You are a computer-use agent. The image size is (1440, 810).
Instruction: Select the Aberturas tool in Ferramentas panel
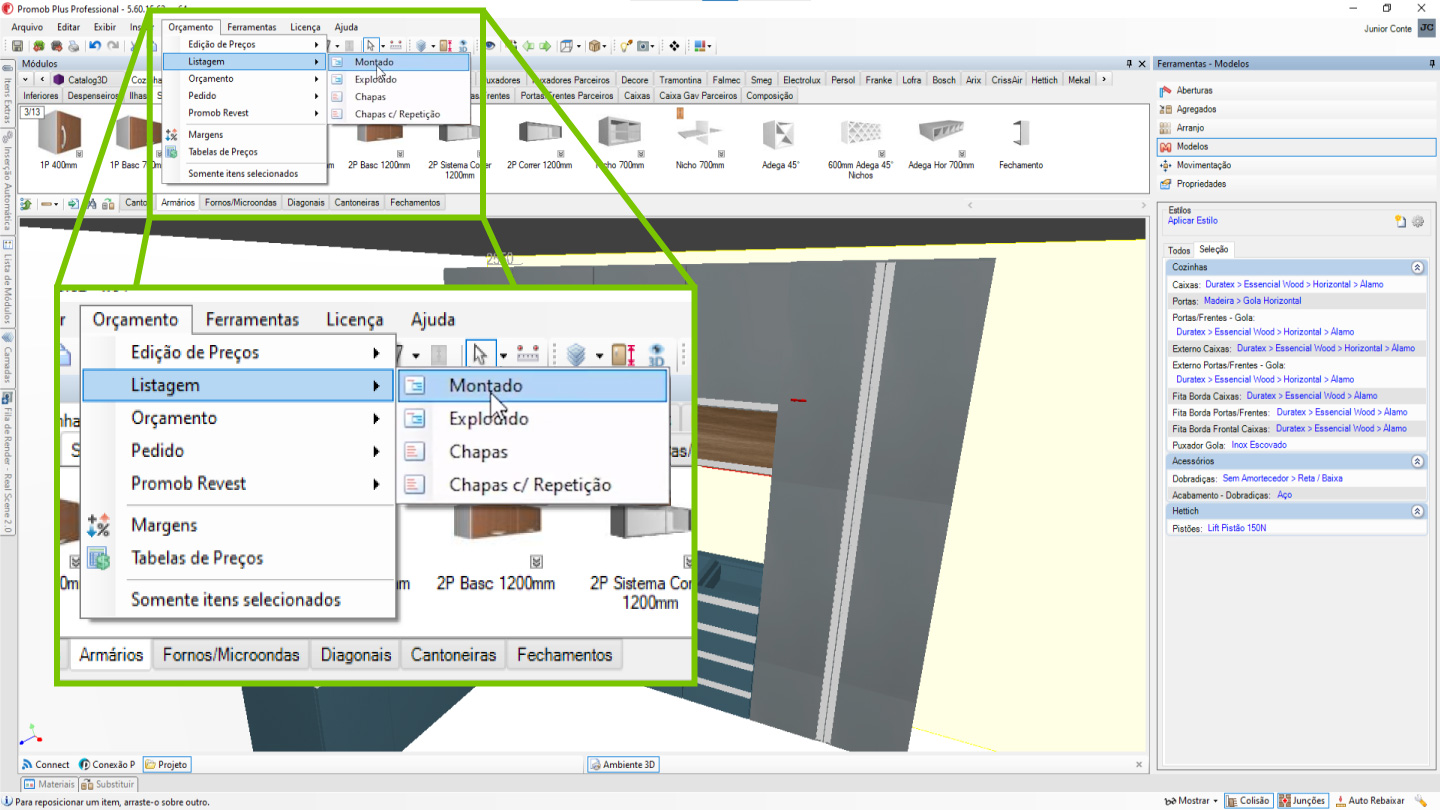pos(1195,91)
